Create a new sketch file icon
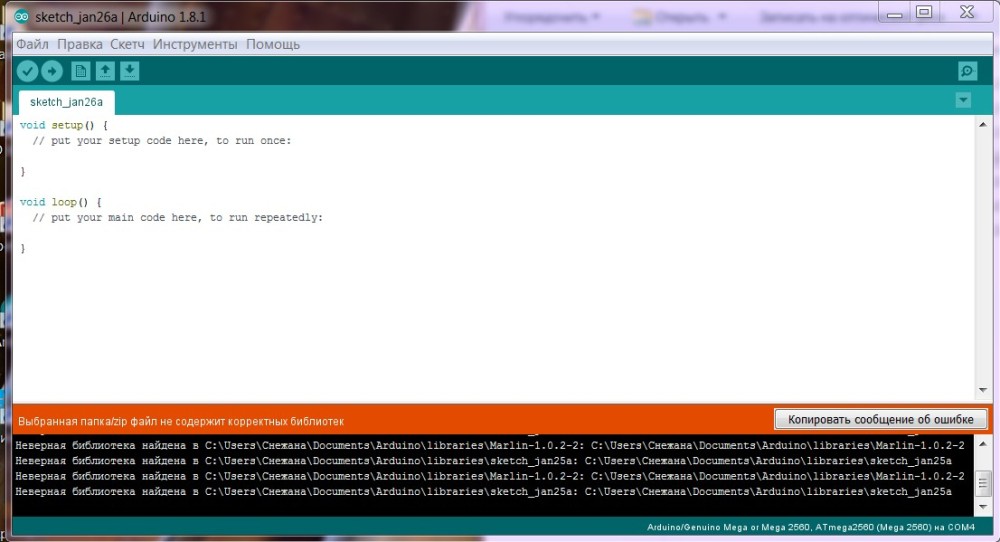Viewport: 1000px width, 542px height. click(x=80, y=71)
